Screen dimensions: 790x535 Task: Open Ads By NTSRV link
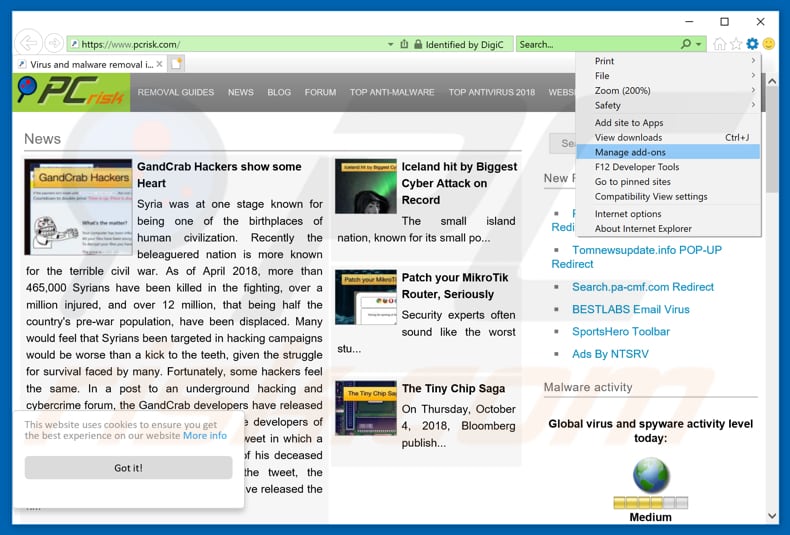(x=610, y=354)
